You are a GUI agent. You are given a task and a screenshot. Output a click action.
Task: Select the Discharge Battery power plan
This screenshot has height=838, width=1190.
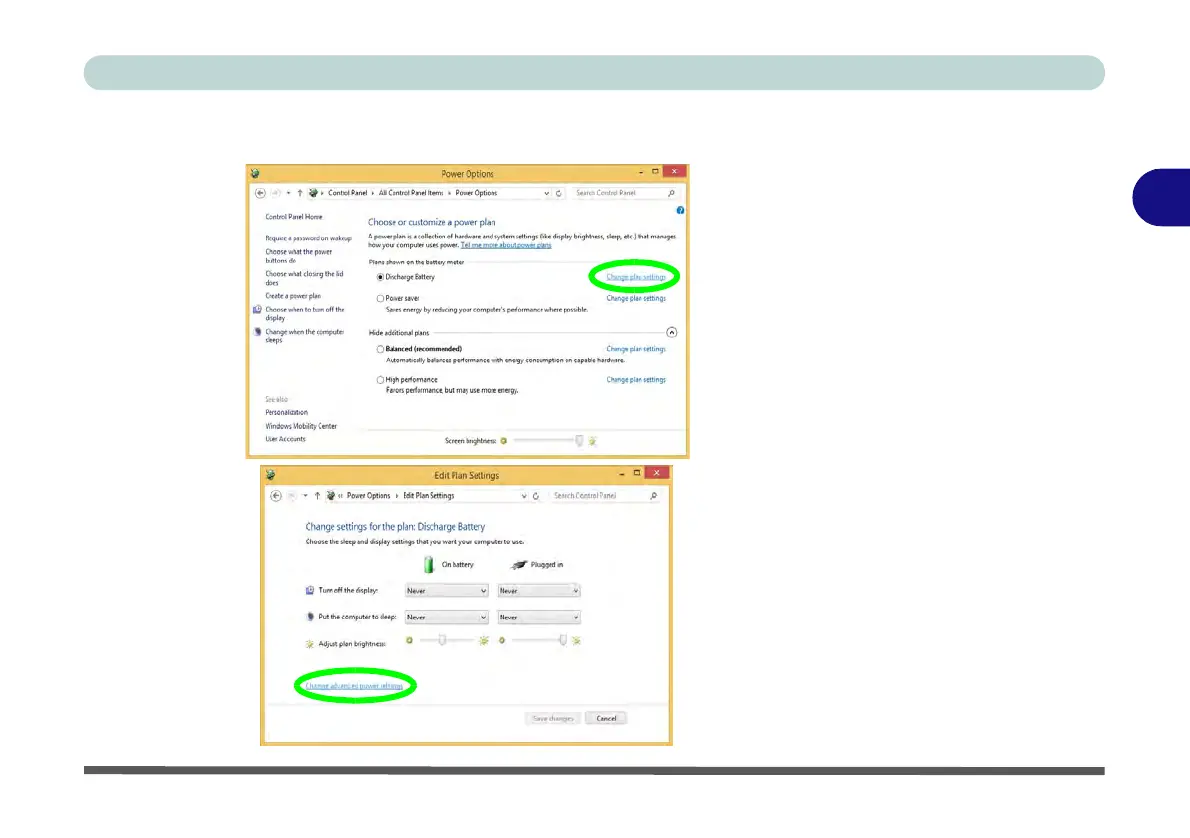coord(380,277)
